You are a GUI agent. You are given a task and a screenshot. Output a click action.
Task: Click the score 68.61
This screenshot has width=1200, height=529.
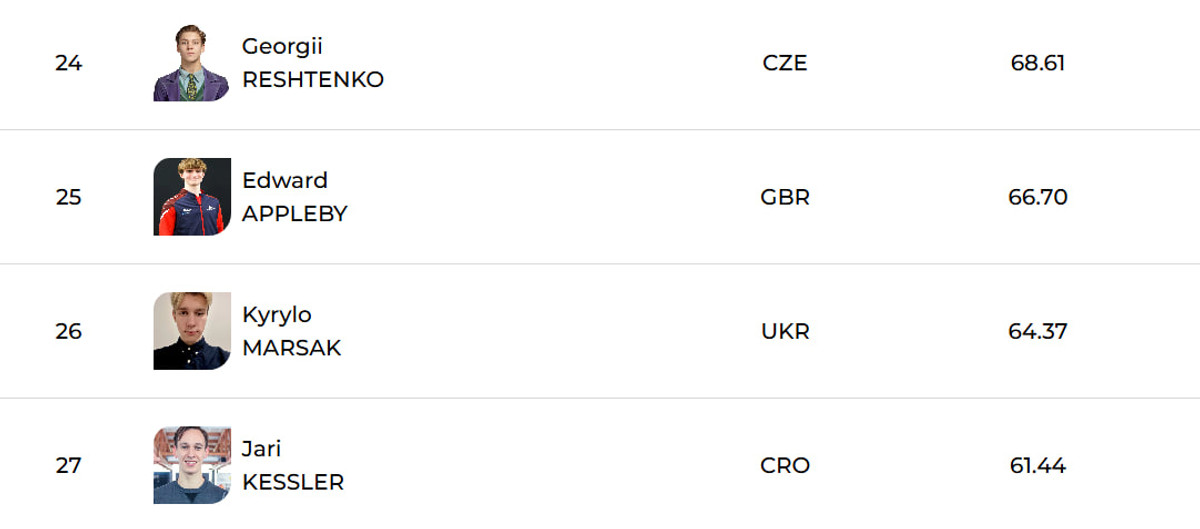tap(1037, 63)
